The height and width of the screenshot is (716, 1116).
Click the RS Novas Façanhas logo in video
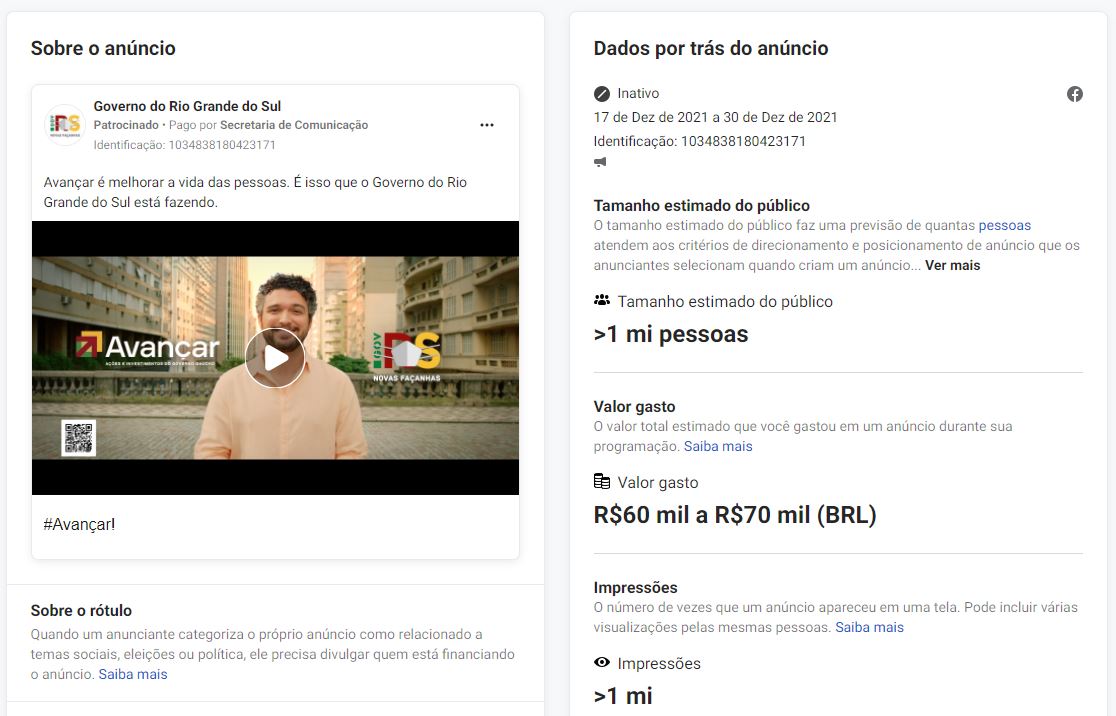click(407, 357)
